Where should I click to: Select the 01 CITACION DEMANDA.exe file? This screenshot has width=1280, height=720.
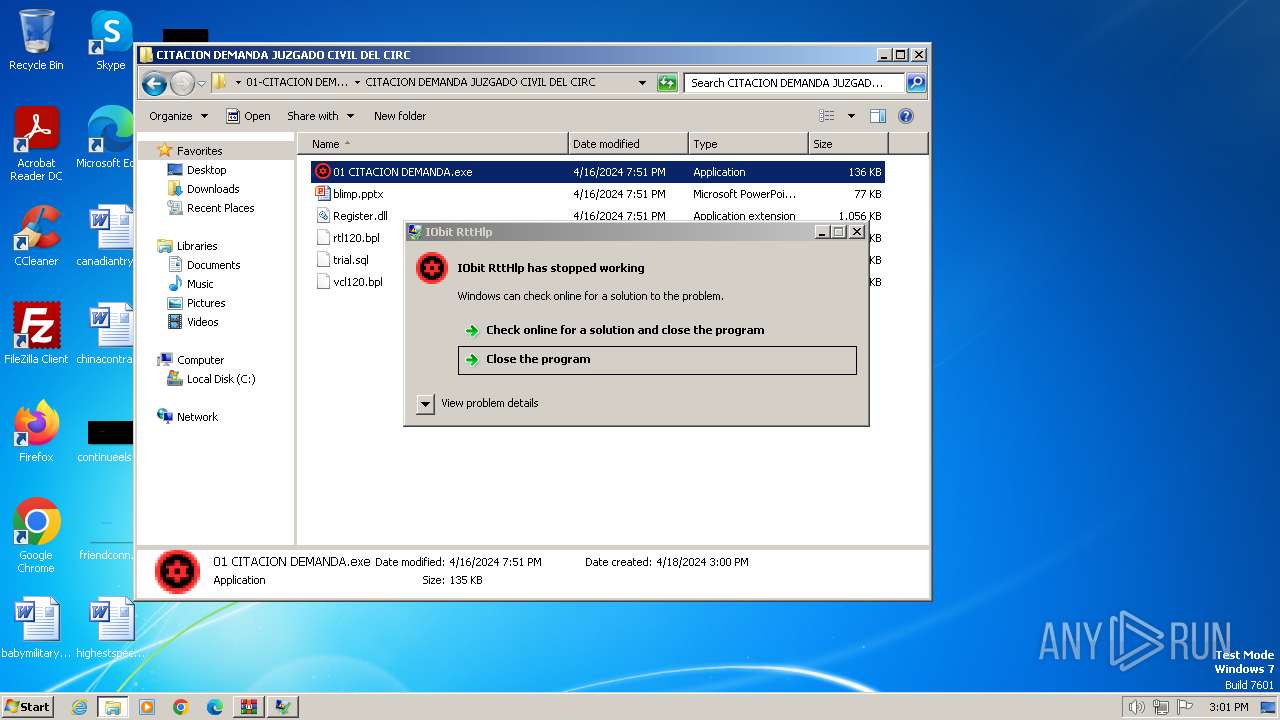598,172
